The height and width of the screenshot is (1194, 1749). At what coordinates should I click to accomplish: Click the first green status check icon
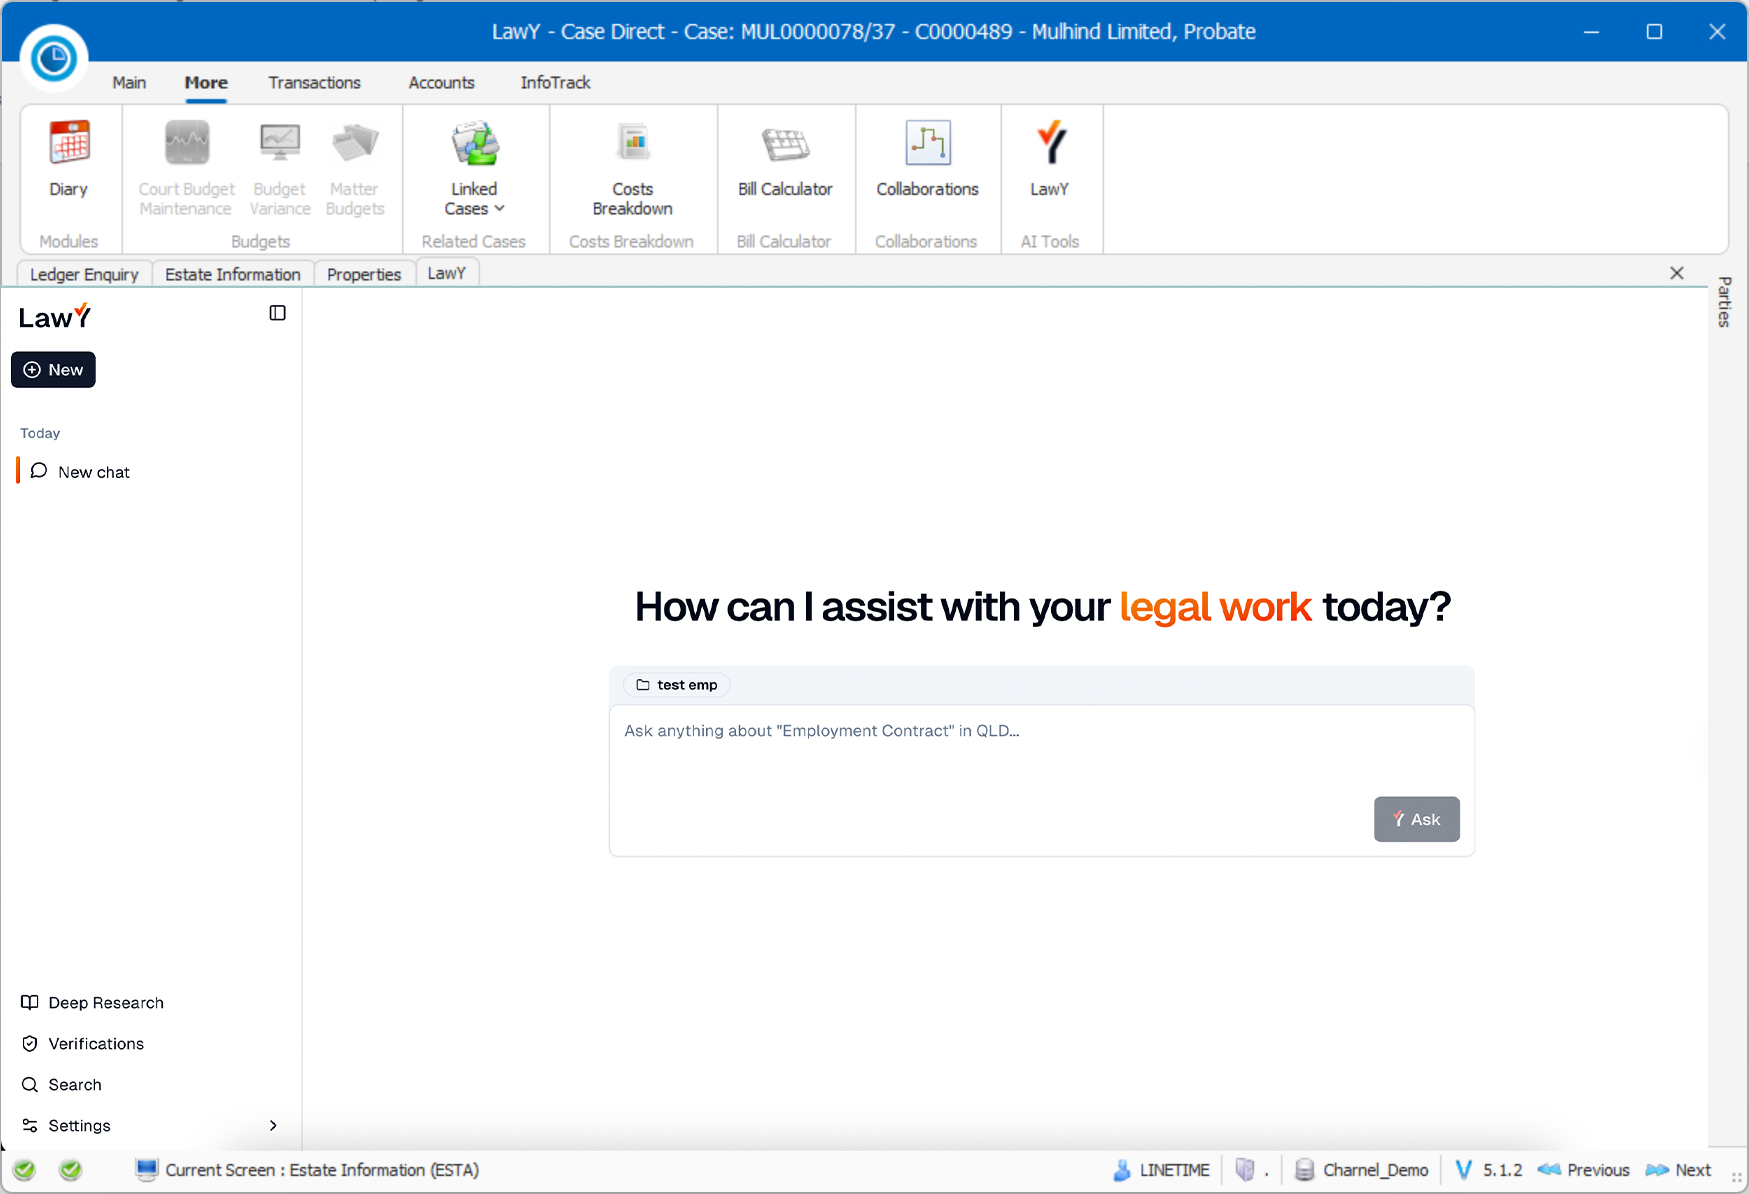[25, 1170]
